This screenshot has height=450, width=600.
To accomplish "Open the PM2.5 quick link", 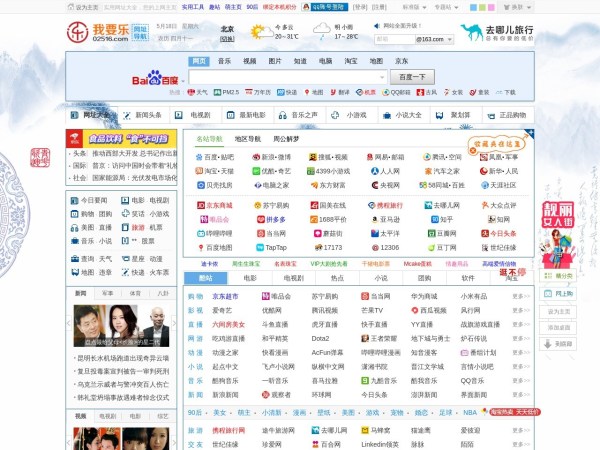I will pyautogui.click(x=226, y=92).
